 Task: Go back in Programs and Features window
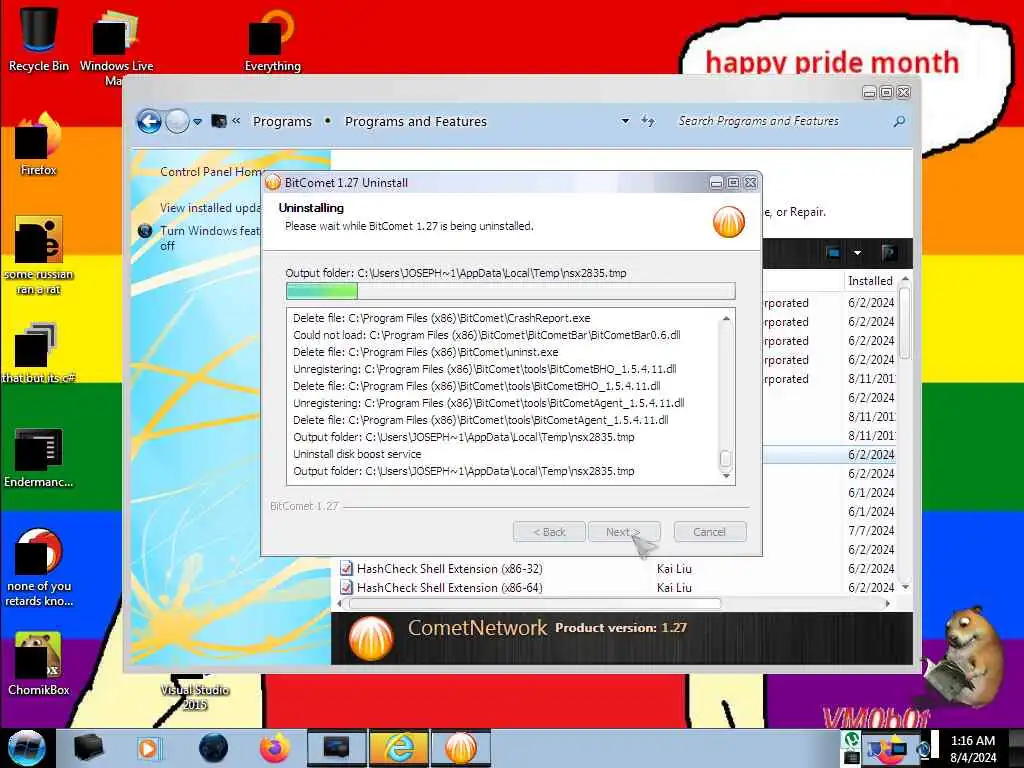pos(149,121)
